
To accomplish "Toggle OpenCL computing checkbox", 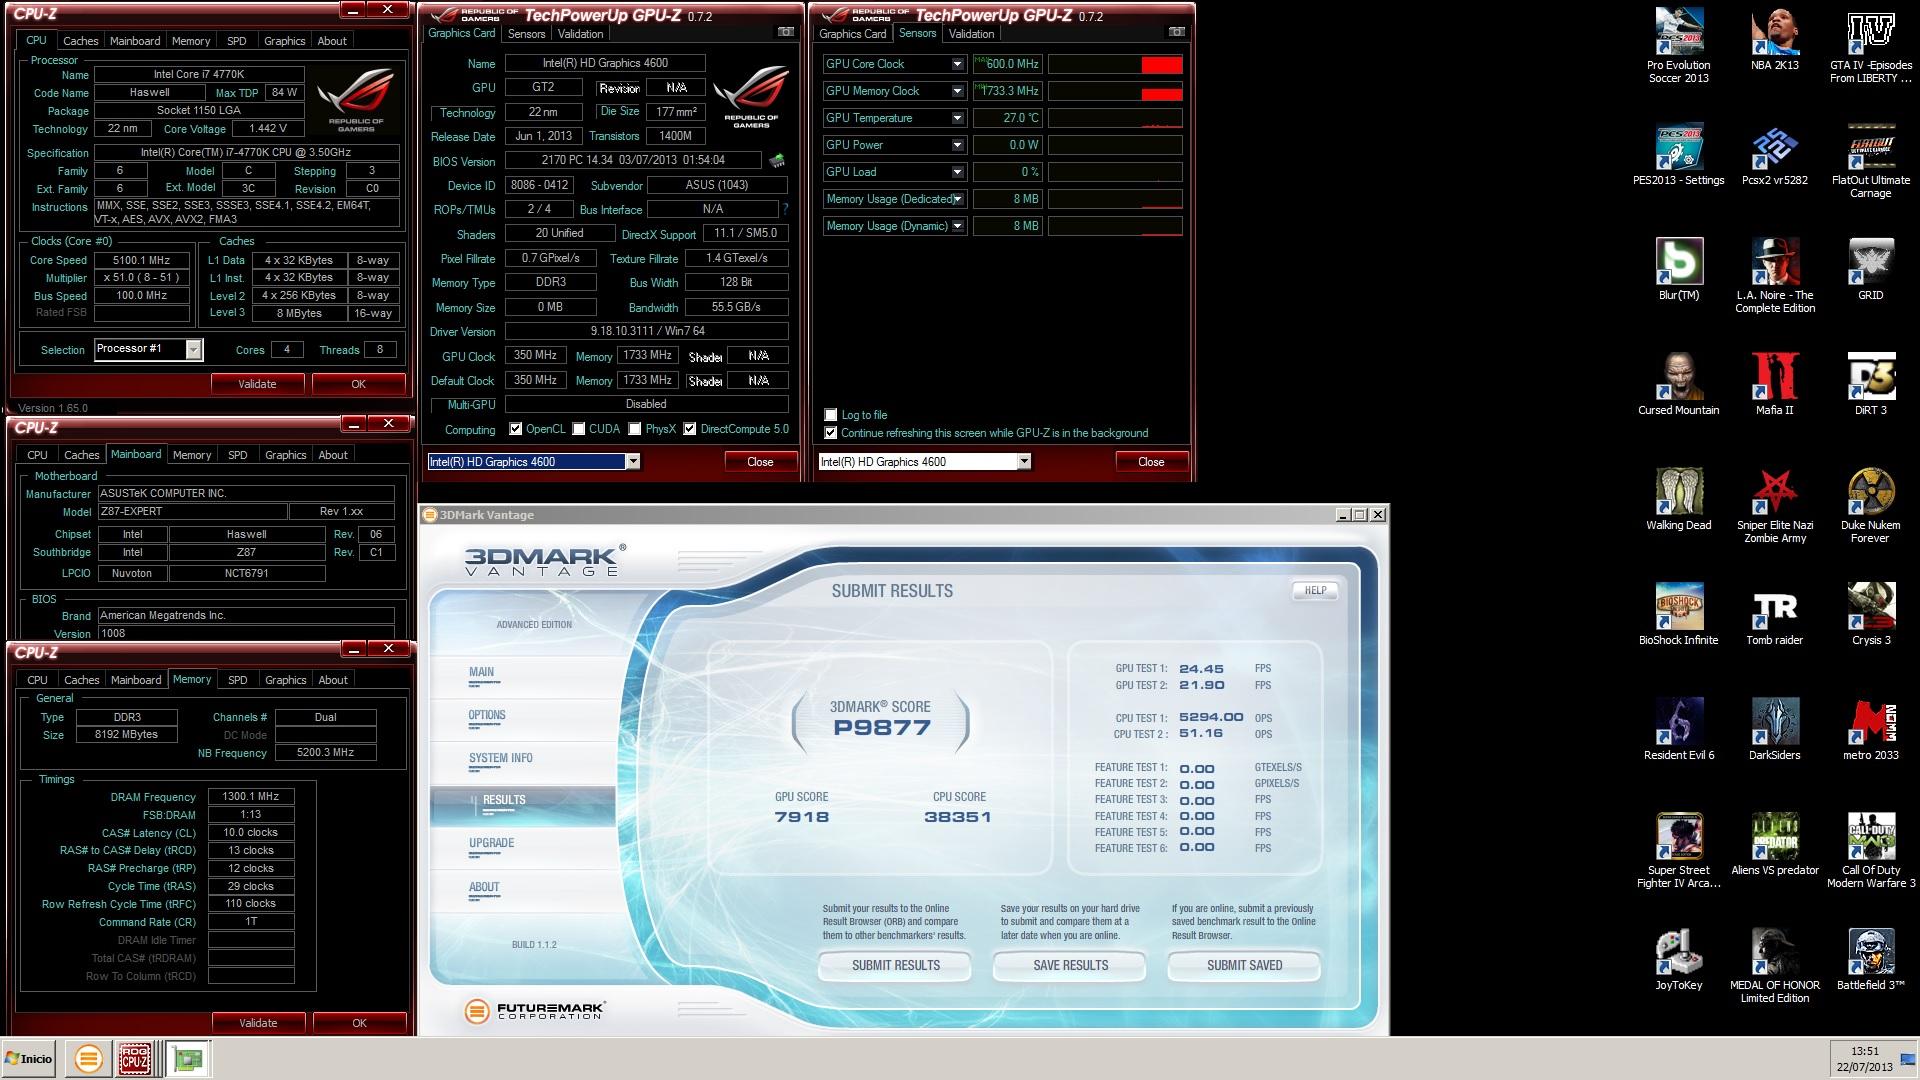I will pos(516,429).
